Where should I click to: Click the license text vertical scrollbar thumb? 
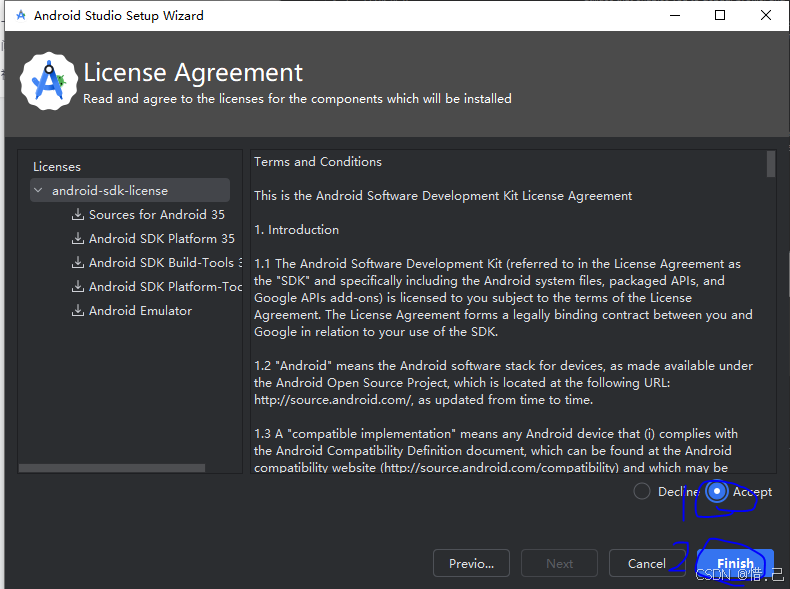(x=770, y=164)
